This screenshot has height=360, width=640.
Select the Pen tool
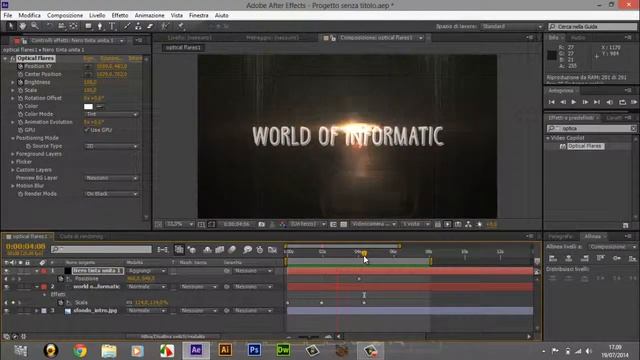100,26
